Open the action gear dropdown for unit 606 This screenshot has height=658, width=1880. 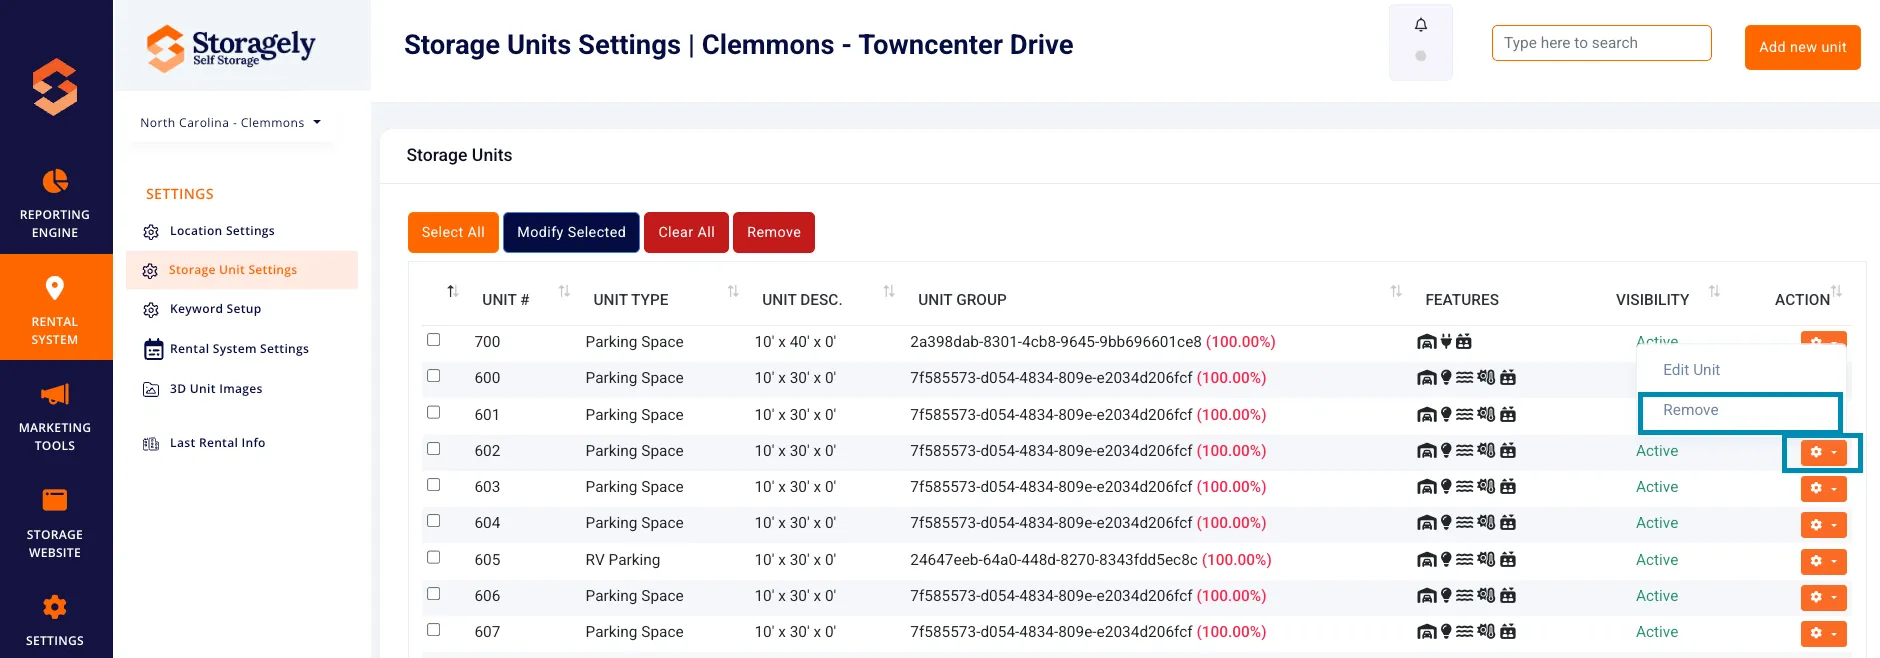point(1823,597)
